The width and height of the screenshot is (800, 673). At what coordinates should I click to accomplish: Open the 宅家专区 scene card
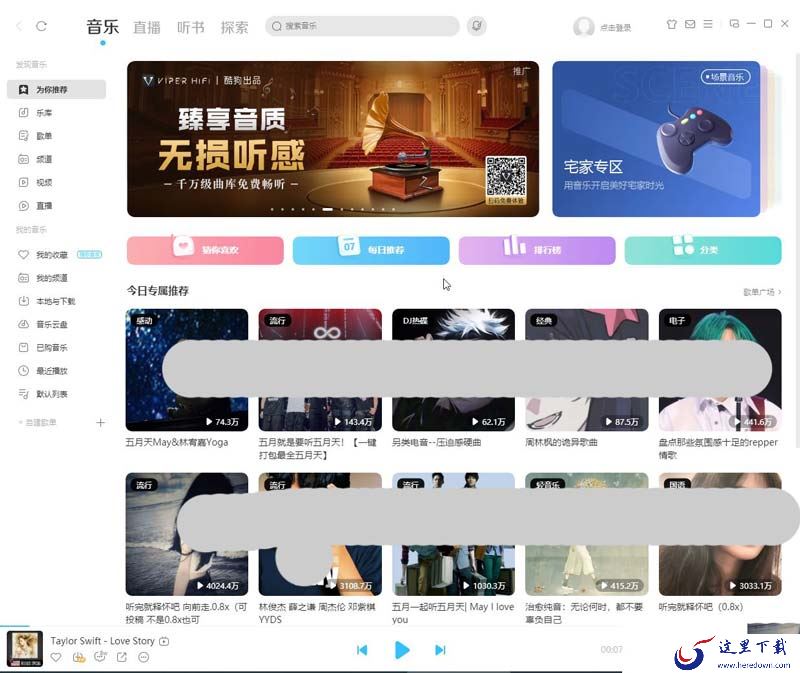(656, 139)
